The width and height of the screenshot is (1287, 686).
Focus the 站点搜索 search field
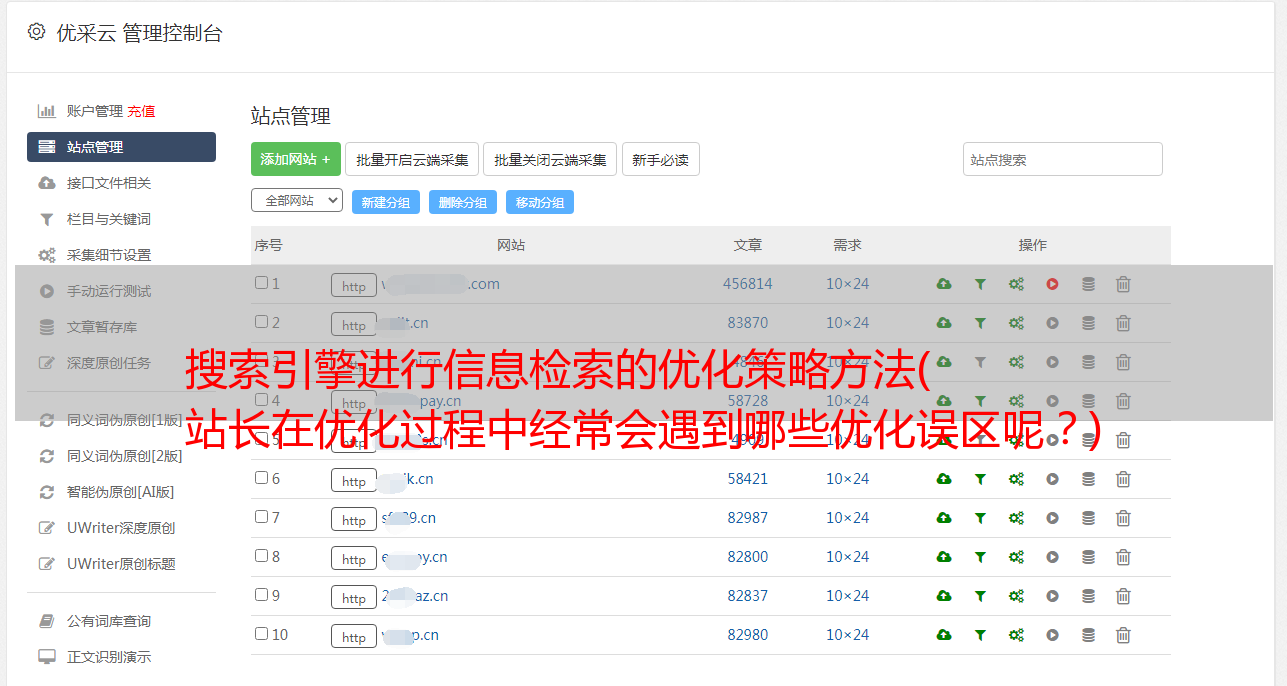point(1063,159)
